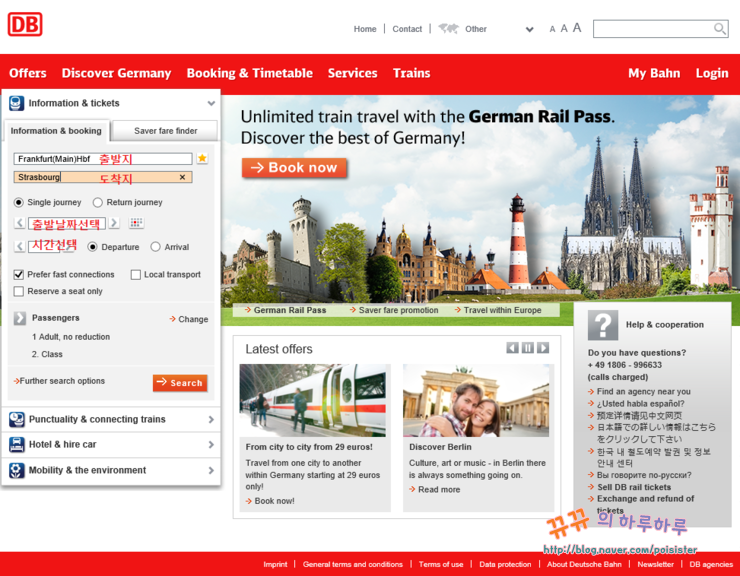Viewport: 740px width, 576px height.
Task: Open the Discover Berlin couple thumbnail
Action: coord(476,400)
